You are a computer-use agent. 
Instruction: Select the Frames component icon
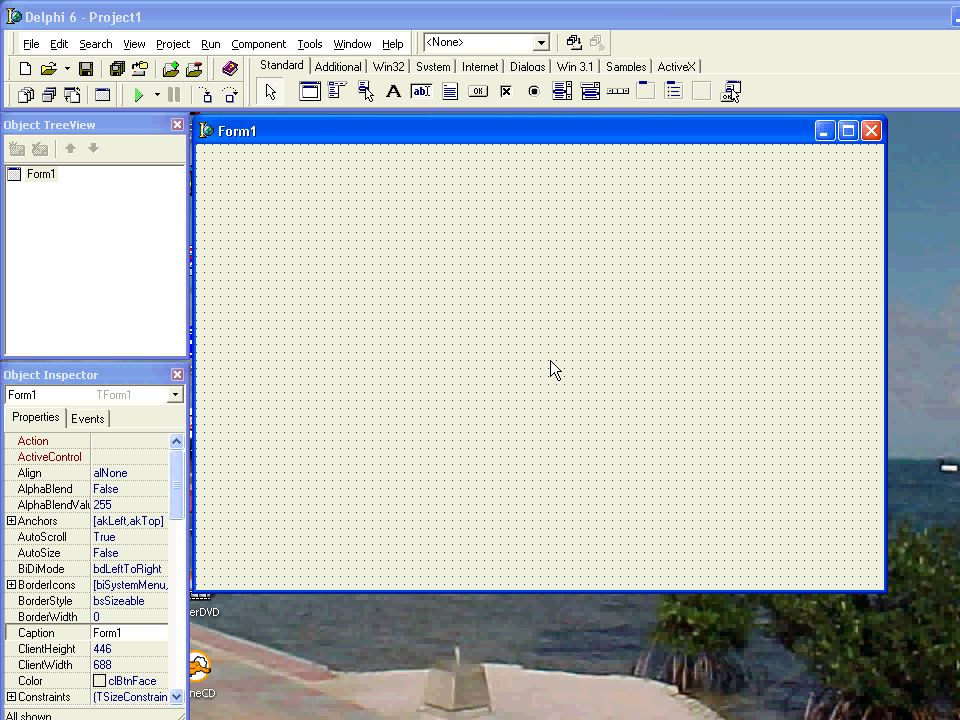click(x=310, y=92)
